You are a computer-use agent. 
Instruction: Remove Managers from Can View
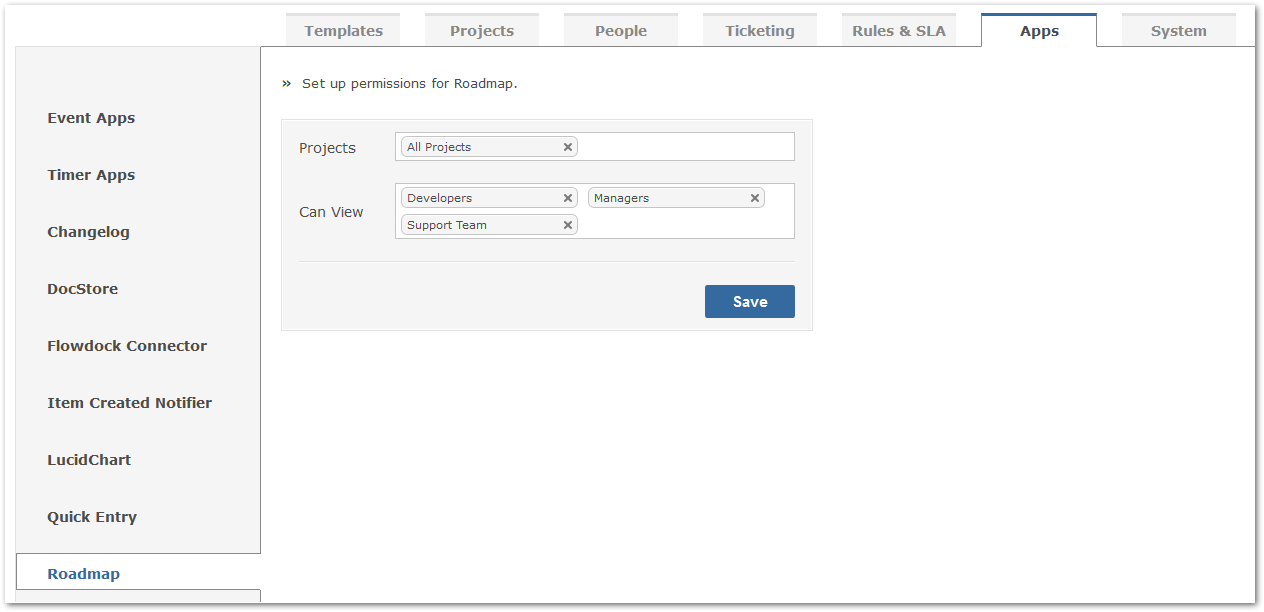755,198
